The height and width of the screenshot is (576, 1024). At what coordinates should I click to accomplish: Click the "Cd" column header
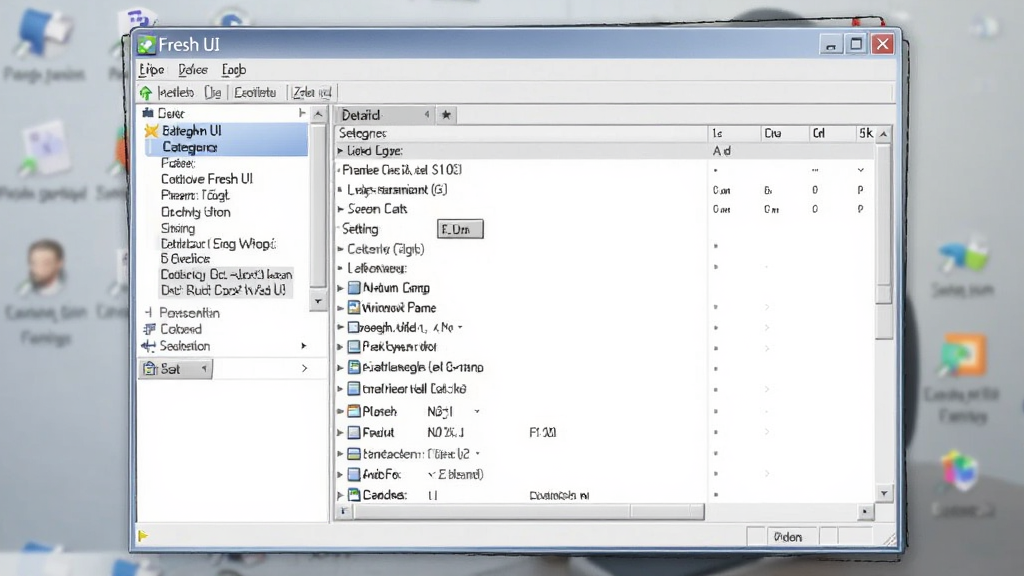(832, 133)
